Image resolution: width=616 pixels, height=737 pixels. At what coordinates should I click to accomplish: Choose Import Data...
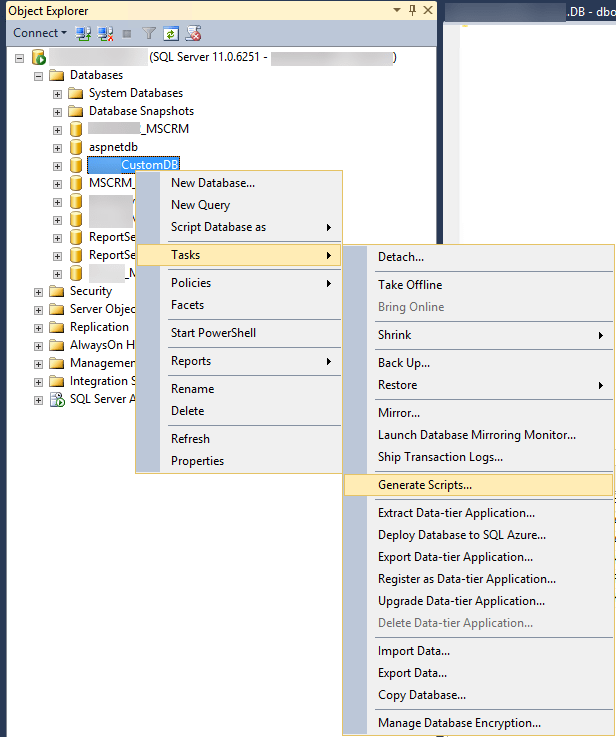[x=478, y=651]
